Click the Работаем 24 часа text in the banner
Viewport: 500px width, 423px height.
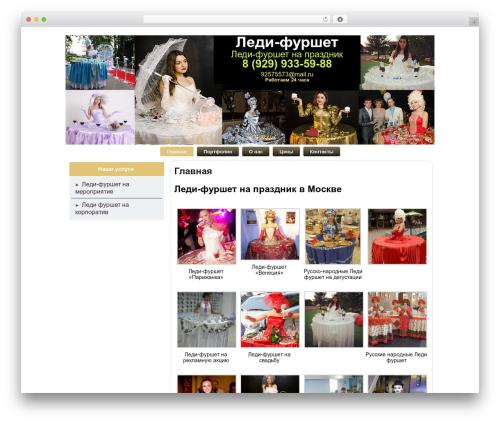point(287,80)
